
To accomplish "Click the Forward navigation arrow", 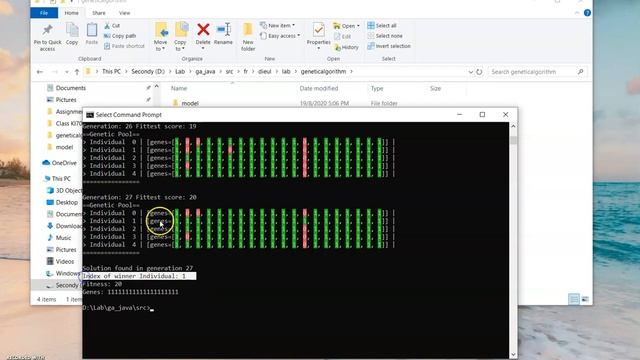I will (x=54, y=72).
